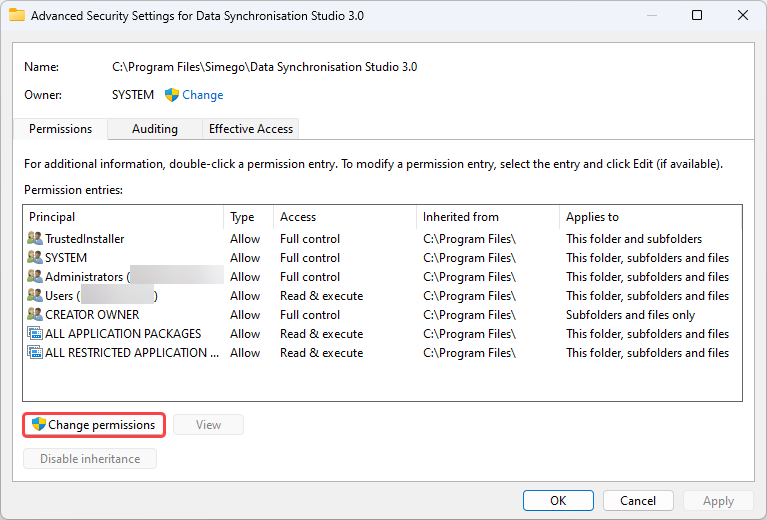Click the ALL RESTRICTED APPLICATION package icon
The width and height of the screenshot is (767, 520).
click(35, 352)
